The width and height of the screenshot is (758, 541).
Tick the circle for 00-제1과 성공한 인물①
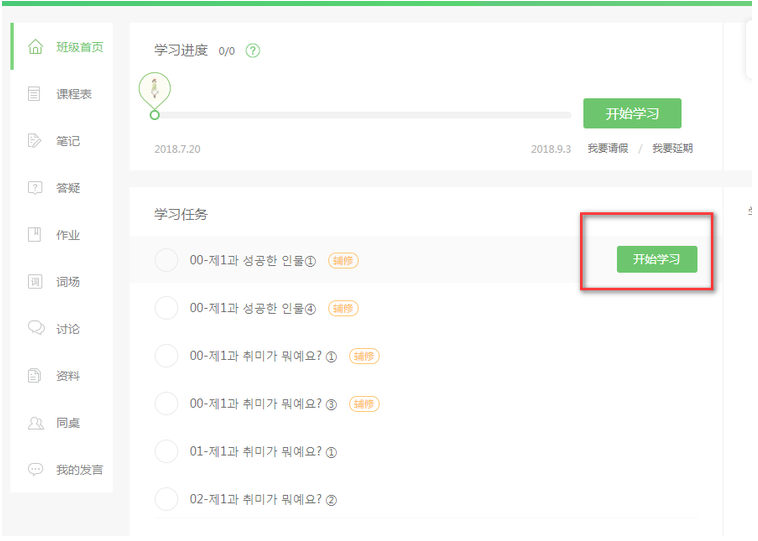[x=166, y=261]
